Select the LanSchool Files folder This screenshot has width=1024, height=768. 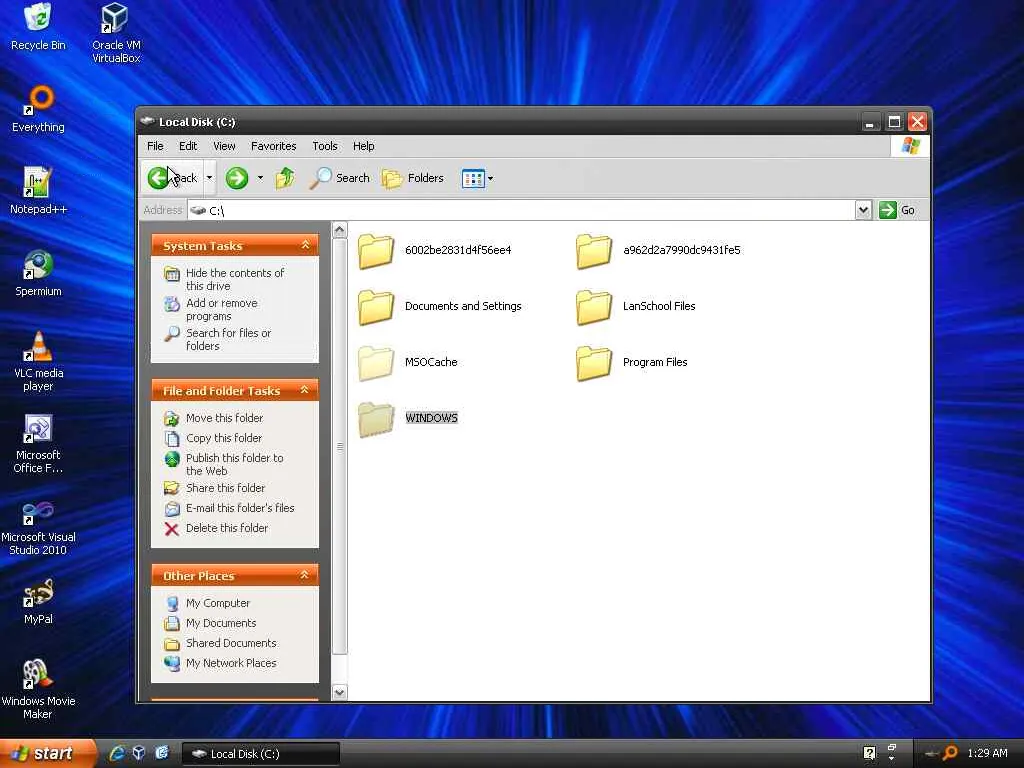pyautogui.click(x=636, y=307)
